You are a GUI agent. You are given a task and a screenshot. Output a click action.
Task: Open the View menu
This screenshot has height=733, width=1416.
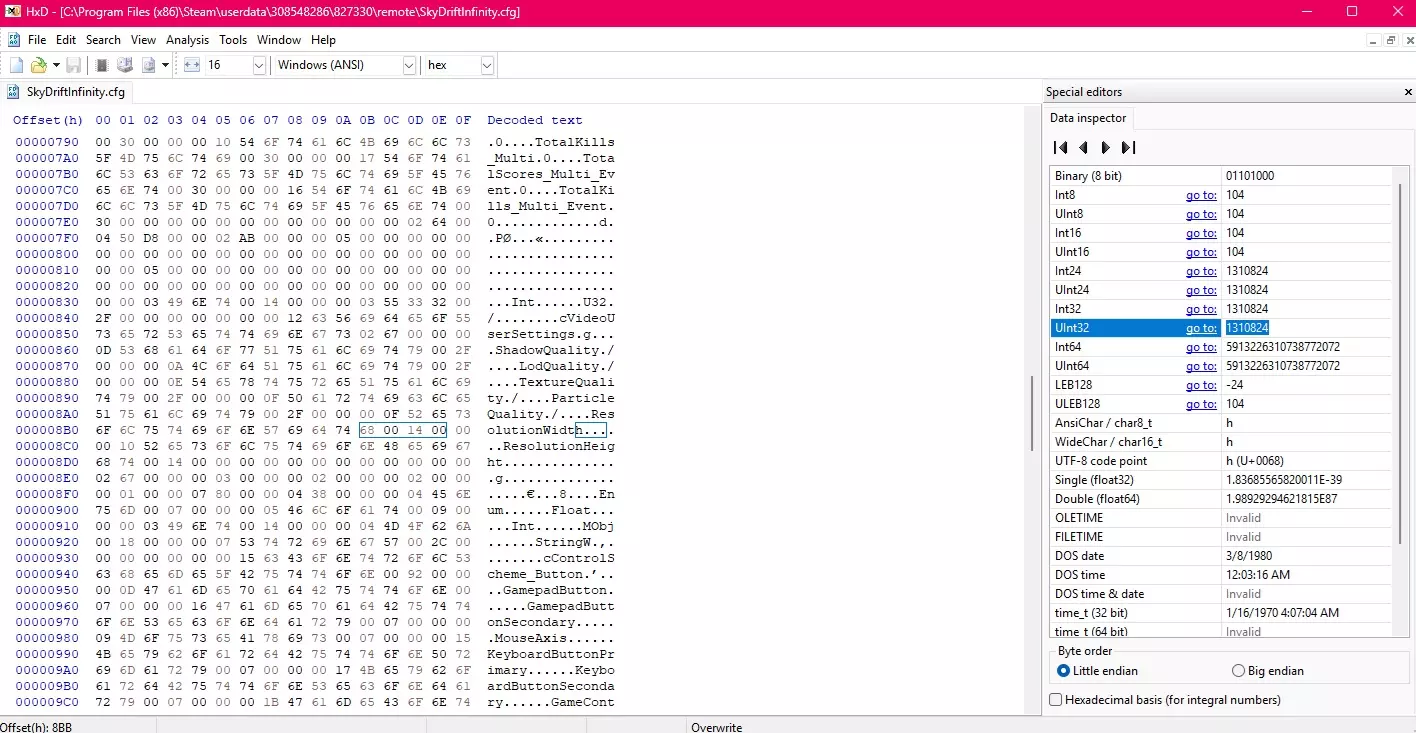pos(143,40)
